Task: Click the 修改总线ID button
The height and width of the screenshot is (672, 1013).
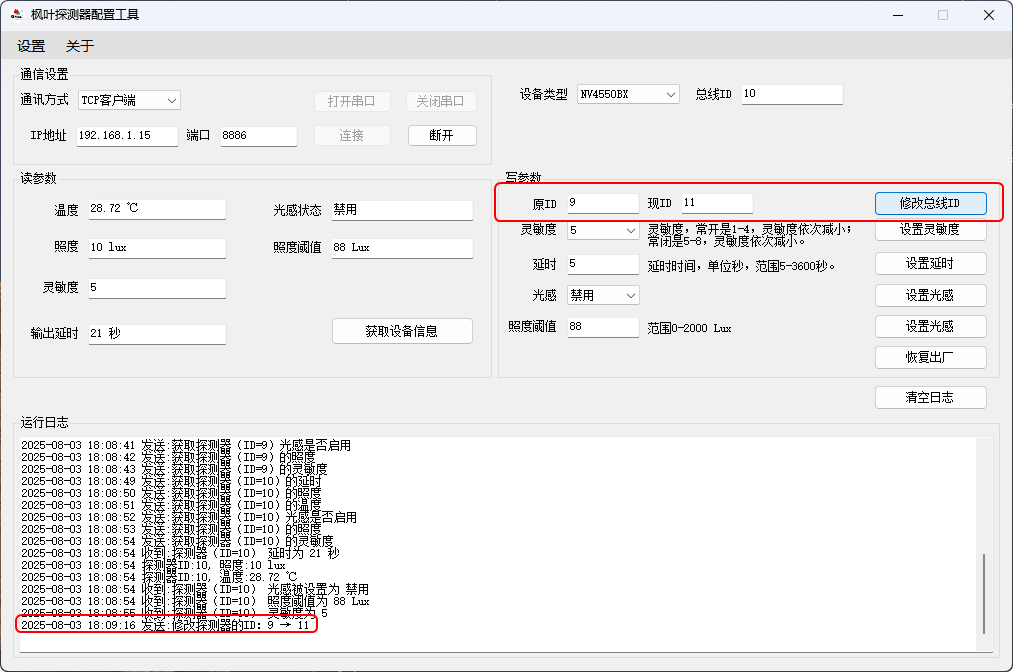Action: click(x=930, y=203)
